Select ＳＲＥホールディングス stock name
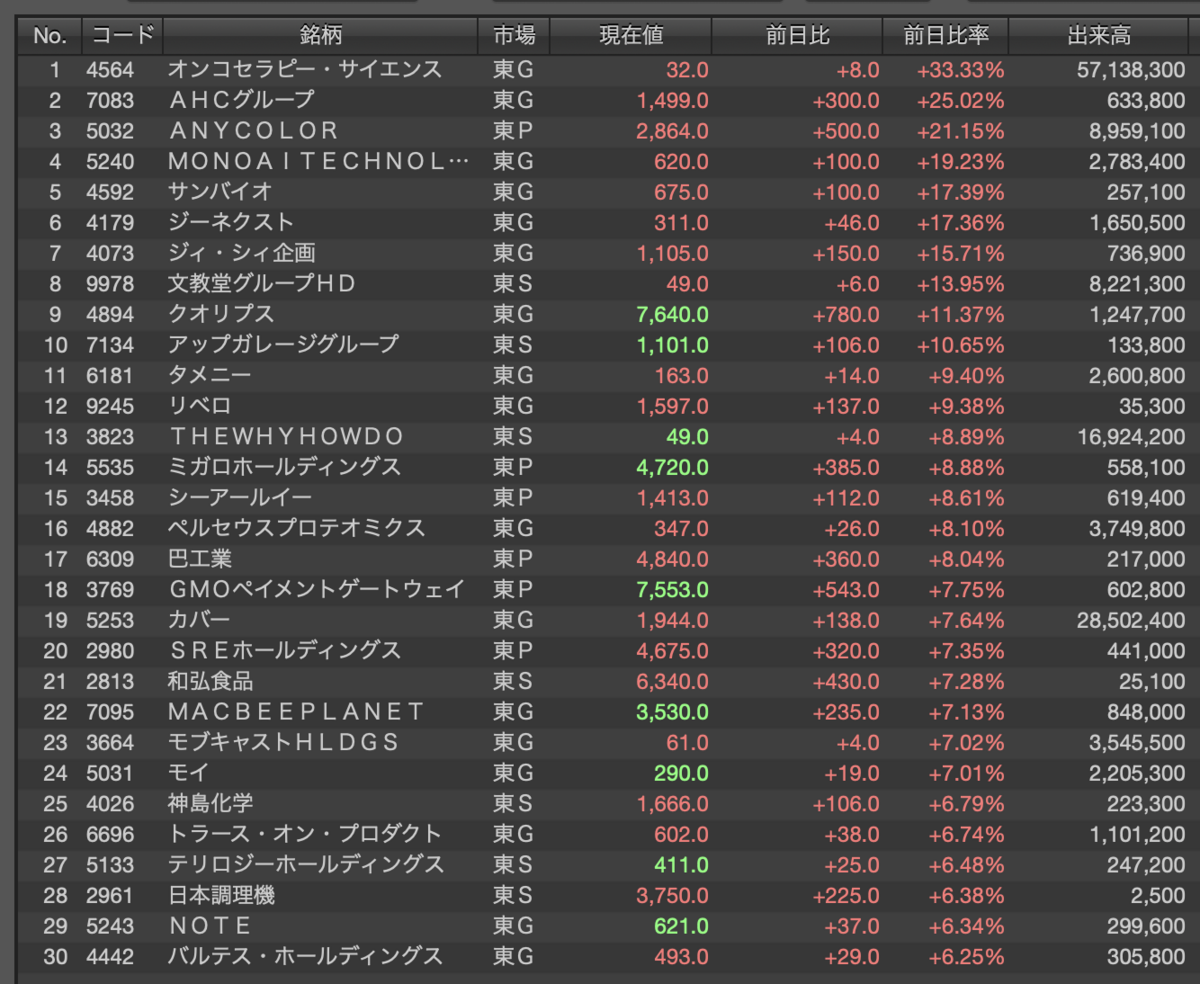The width and height of the screenshot is (1200, 984). coord(285,651)
